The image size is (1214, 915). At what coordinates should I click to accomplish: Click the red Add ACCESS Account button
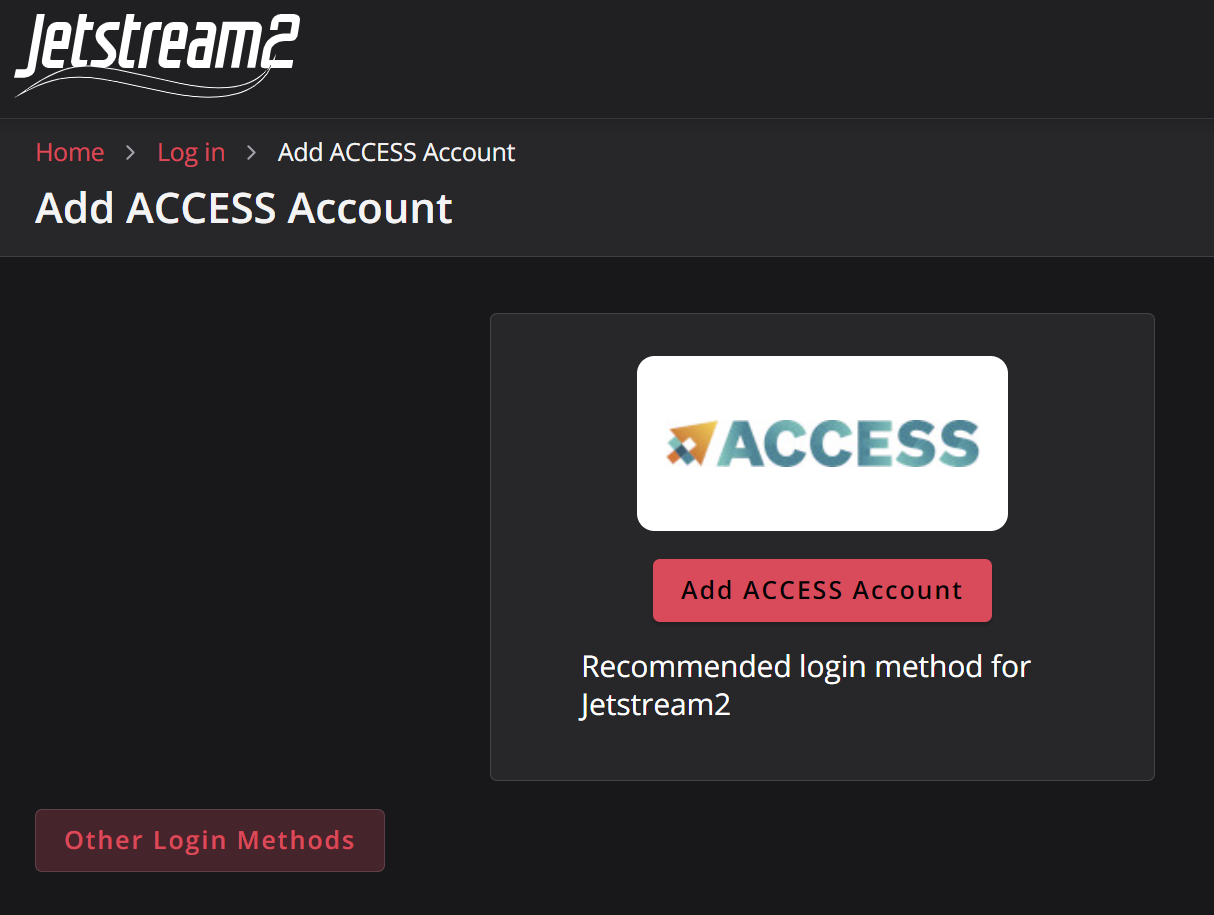tap(822, 590)
